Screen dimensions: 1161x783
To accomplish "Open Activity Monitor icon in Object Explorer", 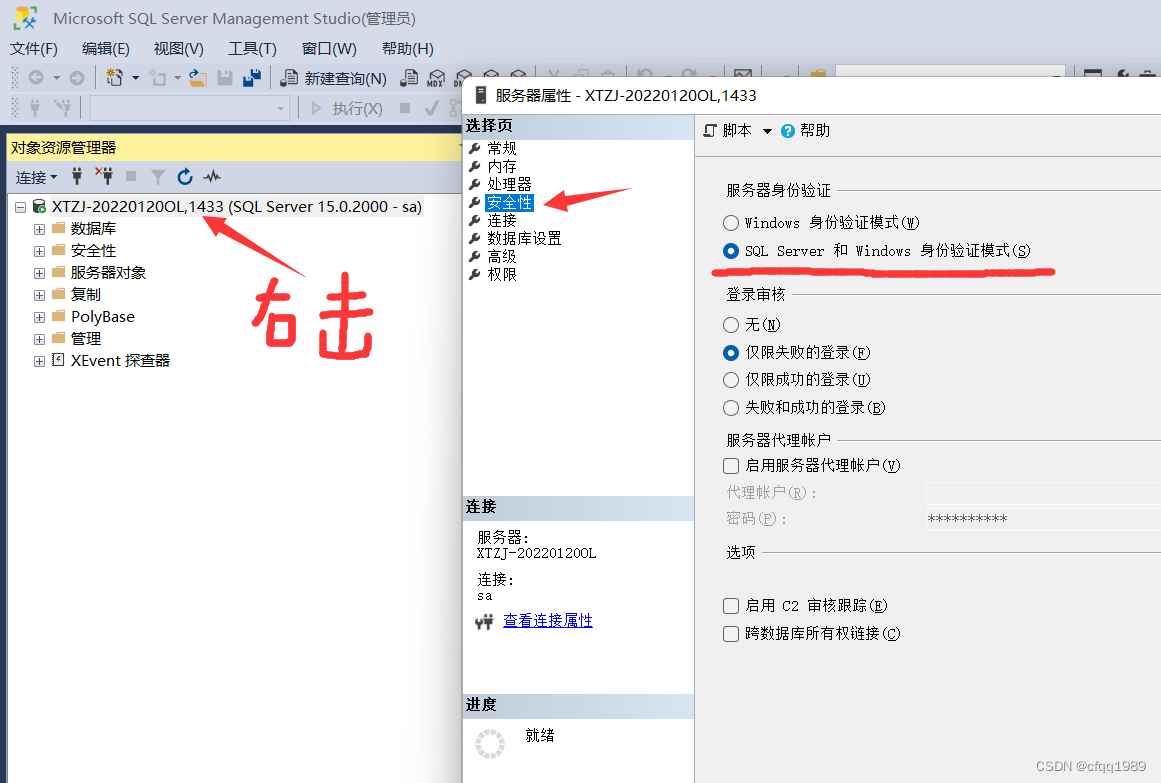I will point(213,176).
